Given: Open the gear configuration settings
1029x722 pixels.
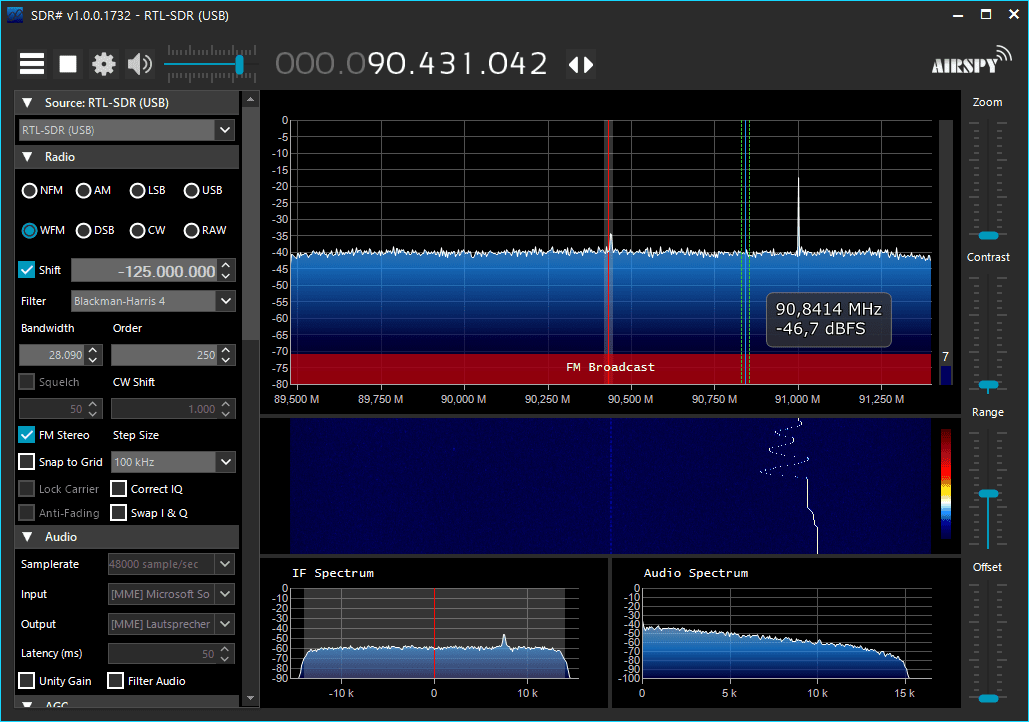Looking at the screenshot, I should [x=104, y=64].
